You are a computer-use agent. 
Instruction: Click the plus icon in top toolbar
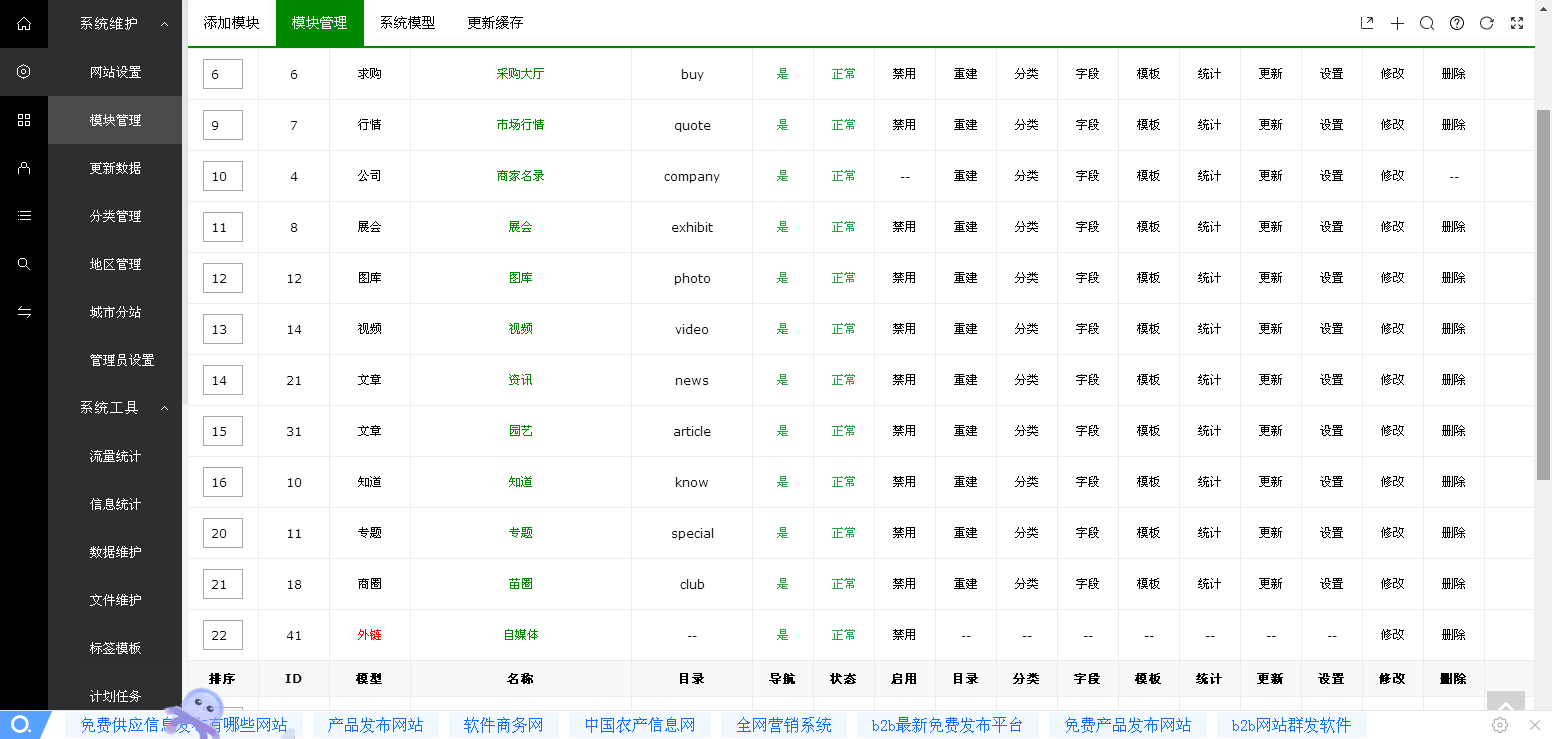point(1397,23)
